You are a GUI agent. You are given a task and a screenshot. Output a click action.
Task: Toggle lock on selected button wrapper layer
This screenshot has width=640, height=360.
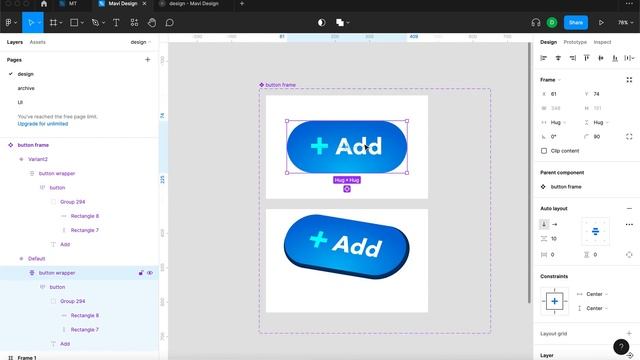[x=141, y=273]
